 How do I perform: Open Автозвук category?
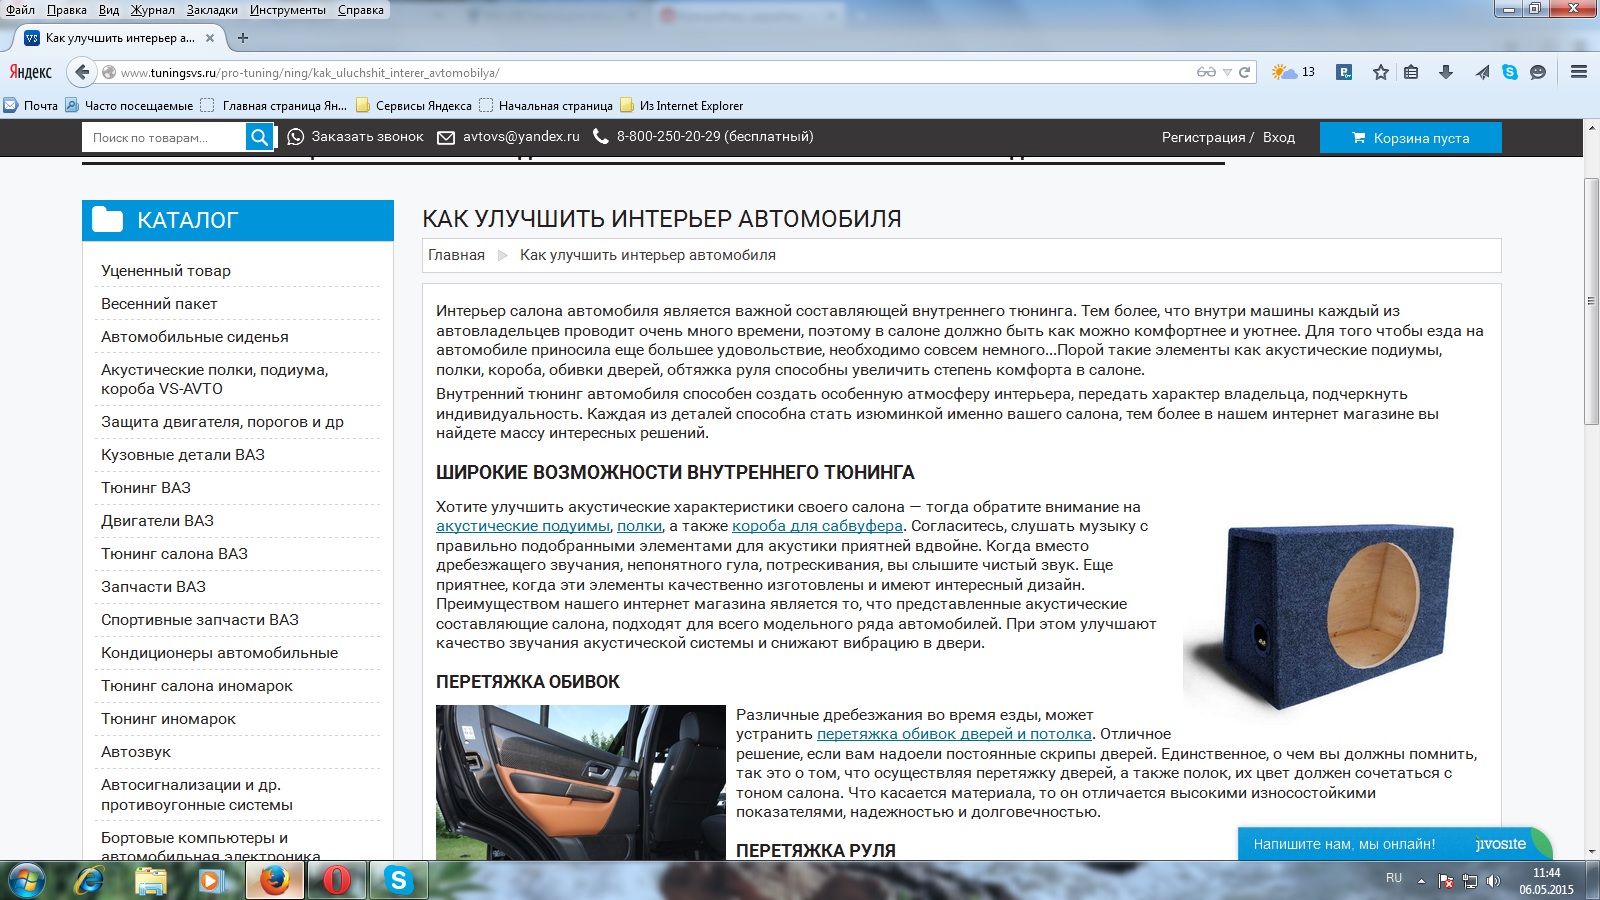coord(136,751)
